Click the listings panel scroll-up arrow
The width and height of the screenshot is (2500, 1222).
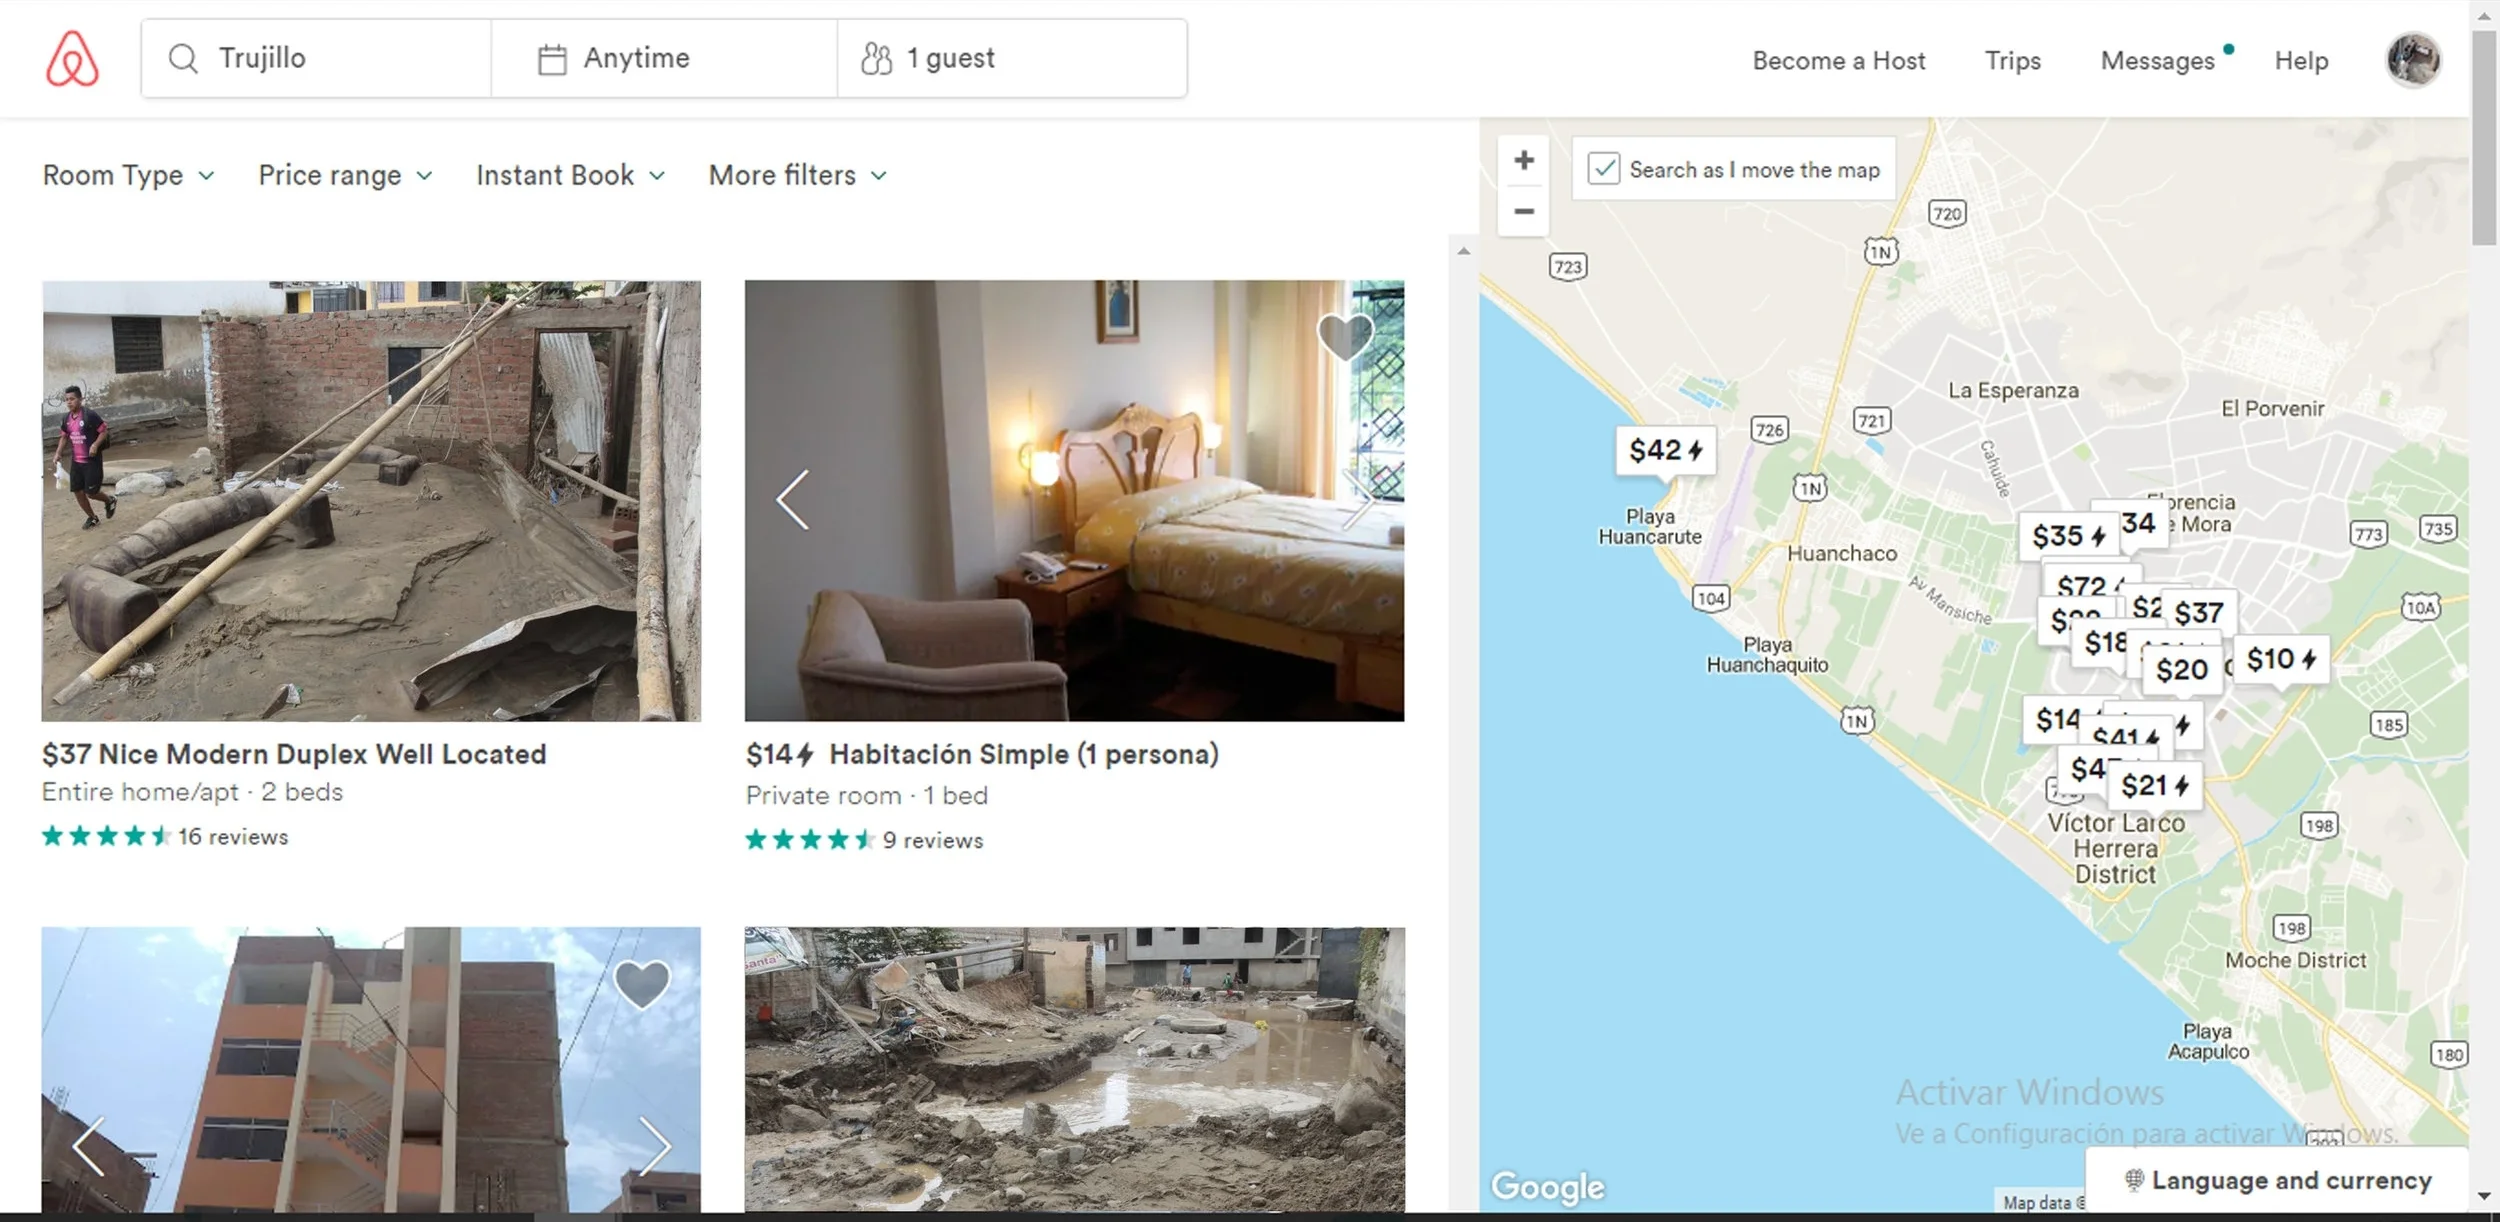1463,251
